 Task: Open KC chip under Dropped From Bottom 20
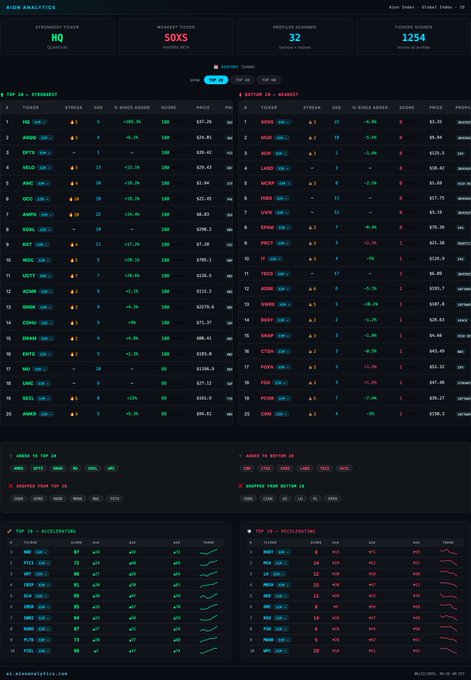point(285,499)
